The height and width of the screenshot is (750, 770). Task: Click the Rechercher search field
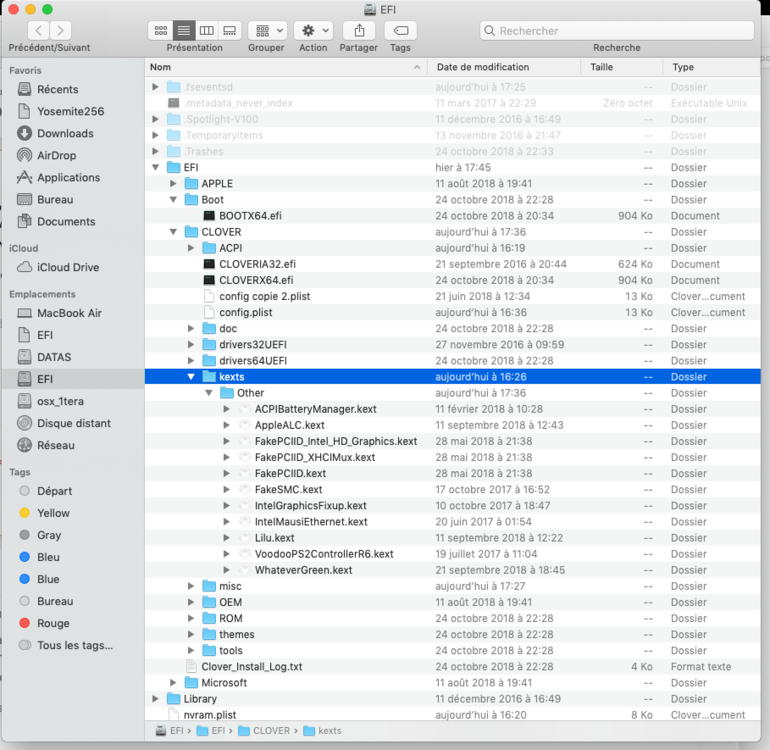click(617, 30)
